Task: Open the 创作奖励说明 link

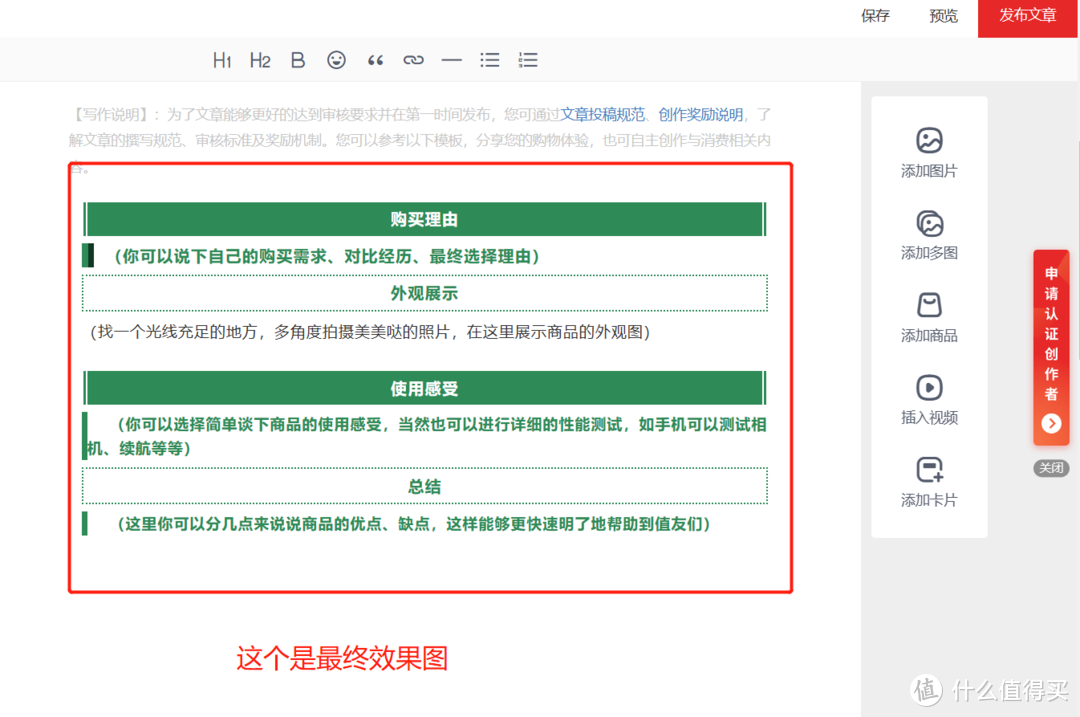Action: (700, 114)
